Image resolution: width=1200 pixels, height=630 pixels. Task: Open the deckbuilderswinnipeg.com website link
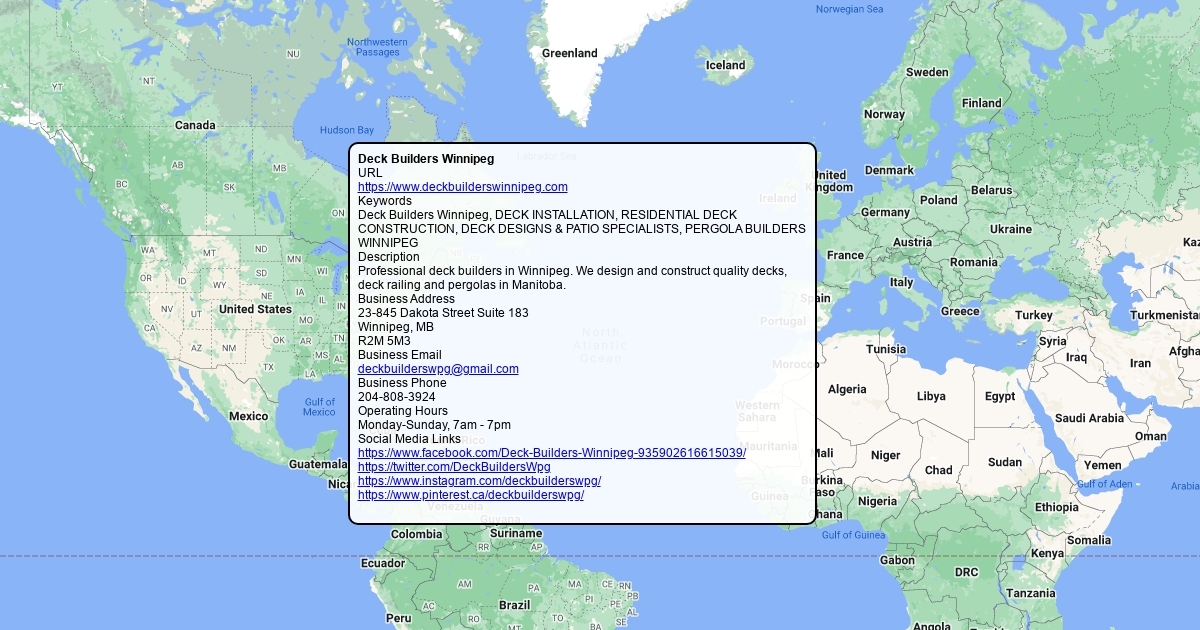tap(462, 187)
